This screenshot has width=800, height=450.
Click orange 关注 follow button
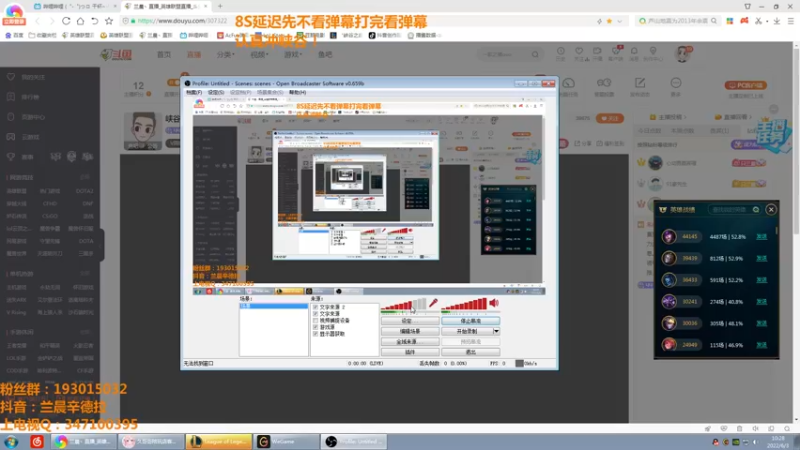[x=609, y=118]
